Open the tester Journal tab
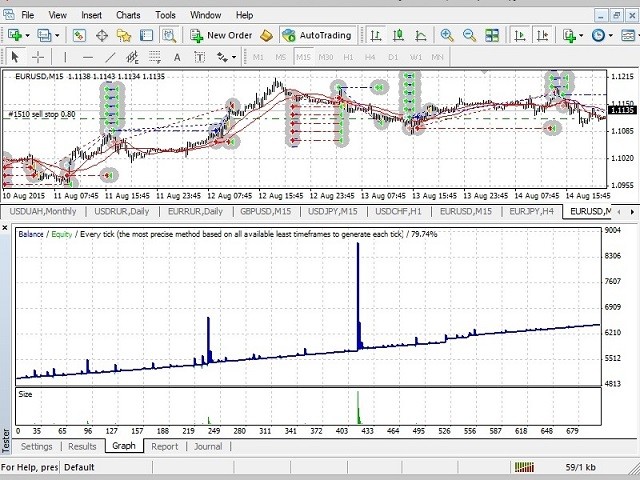 208,447
